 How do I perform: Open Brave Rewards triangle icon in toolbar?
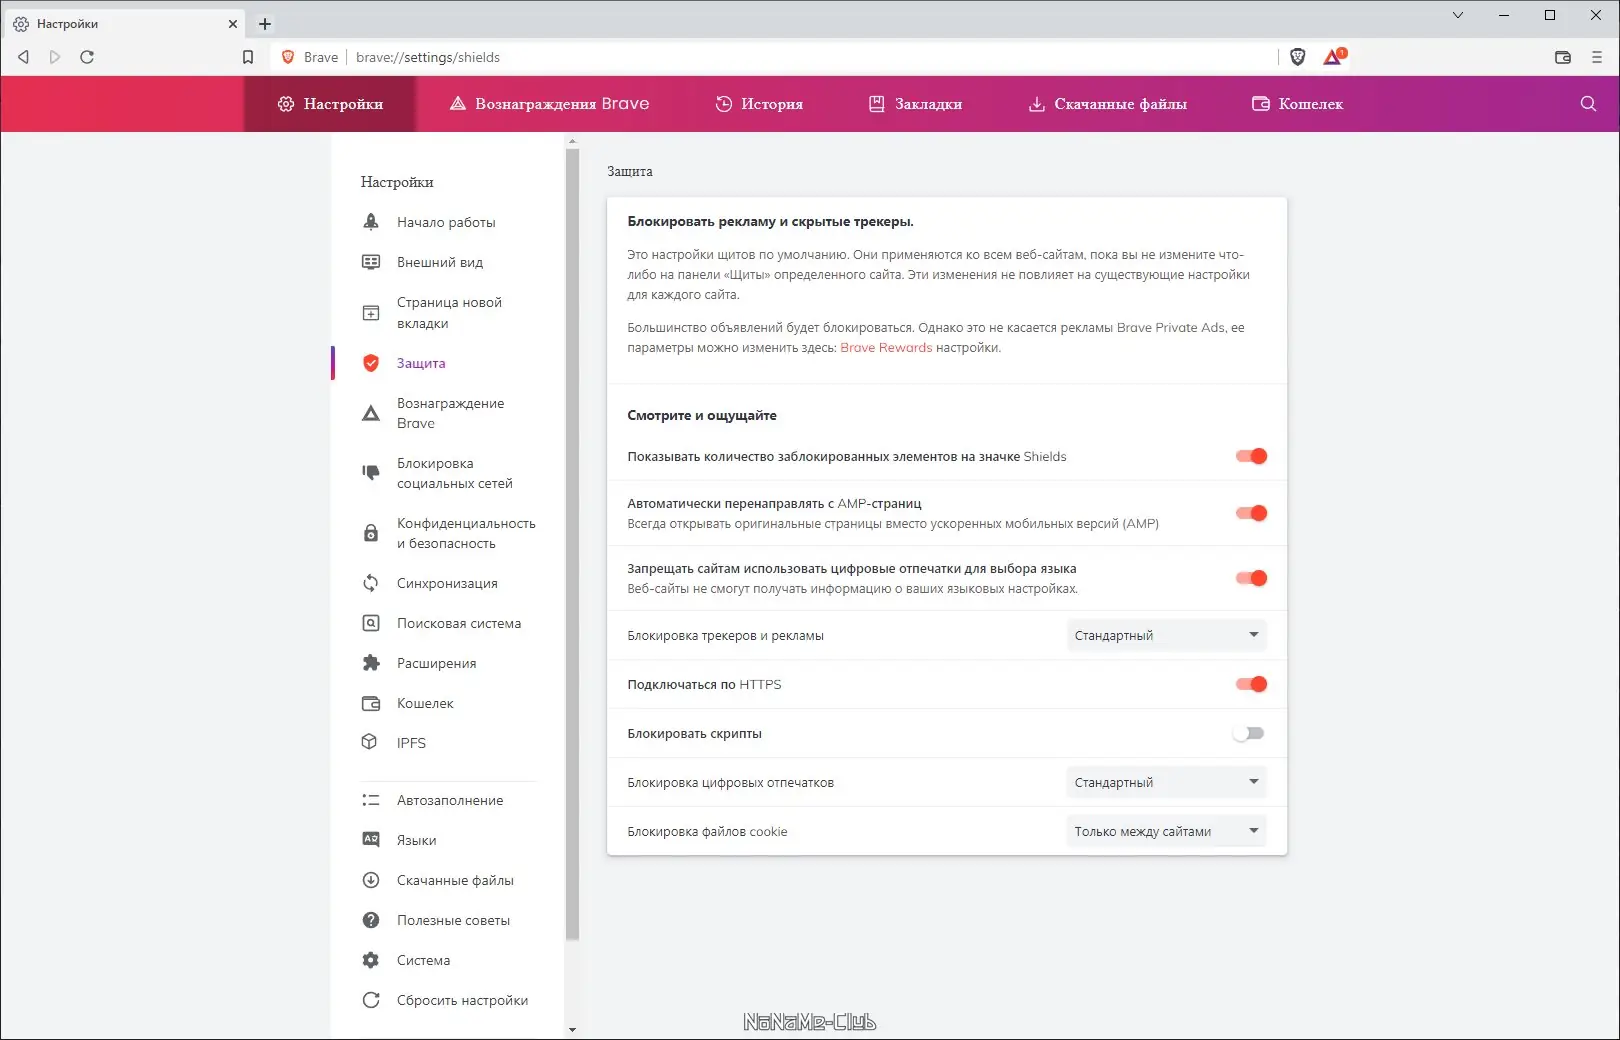click(1333, 57)
